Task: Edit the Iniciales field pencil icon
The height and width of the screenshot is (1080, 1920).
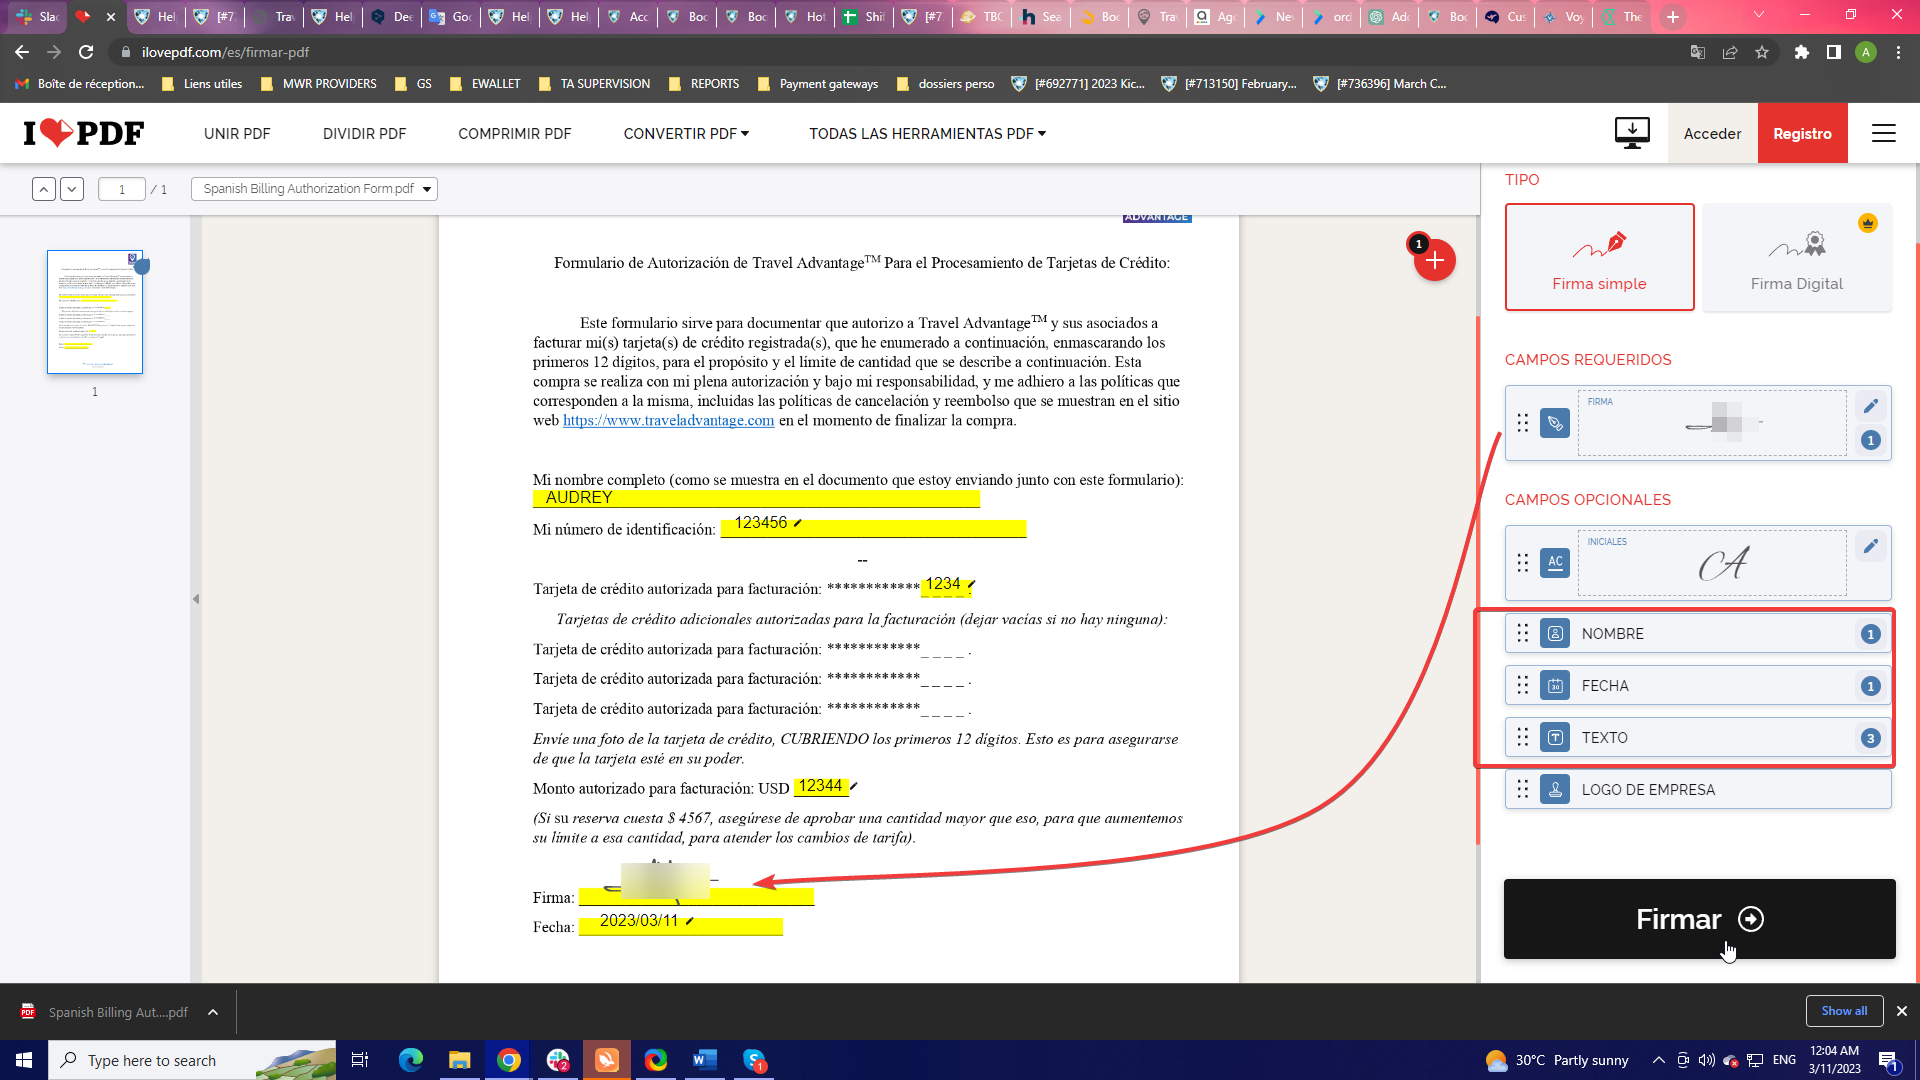Action: (1870, 546)
